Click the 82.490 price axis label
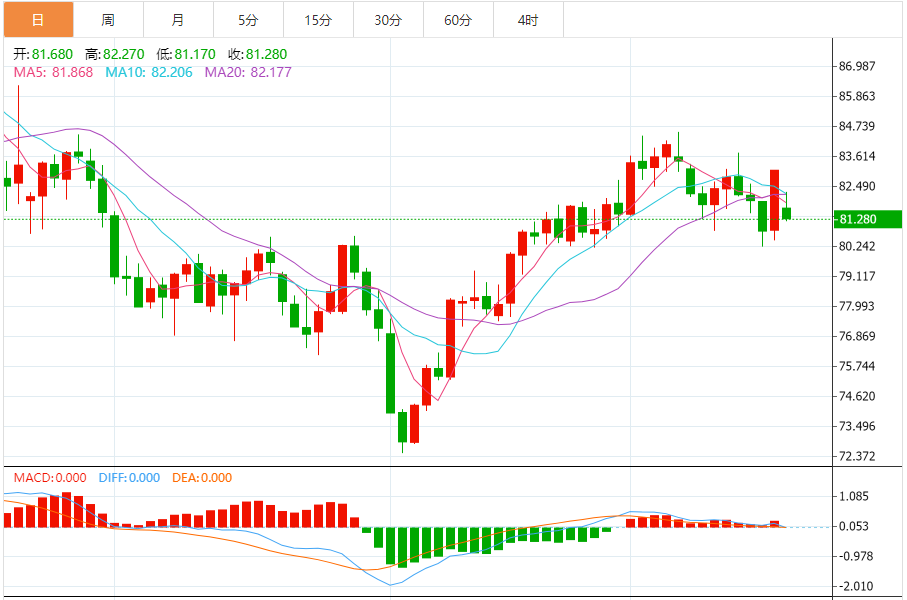 (x=857, y=186)
